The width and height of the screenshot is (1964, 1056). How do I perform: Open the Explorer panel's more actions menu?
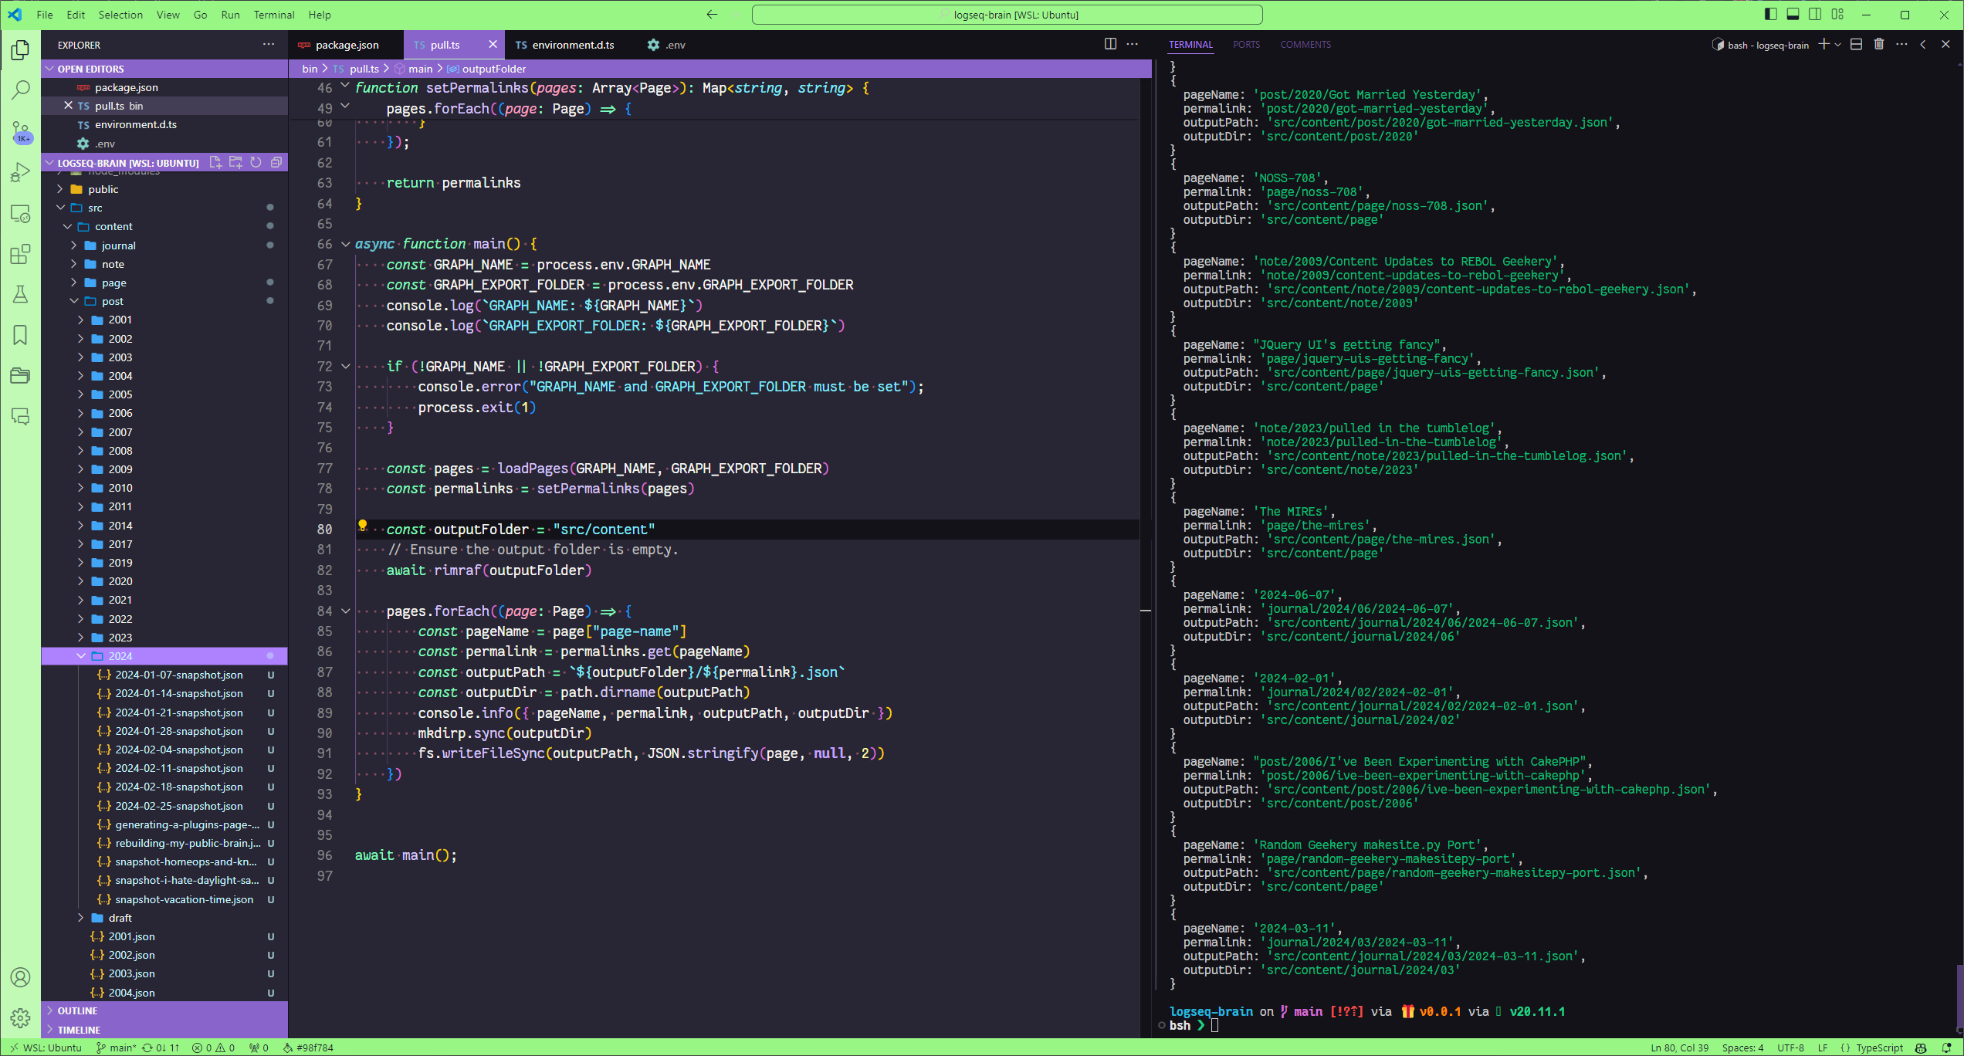[x=268, y=44]
